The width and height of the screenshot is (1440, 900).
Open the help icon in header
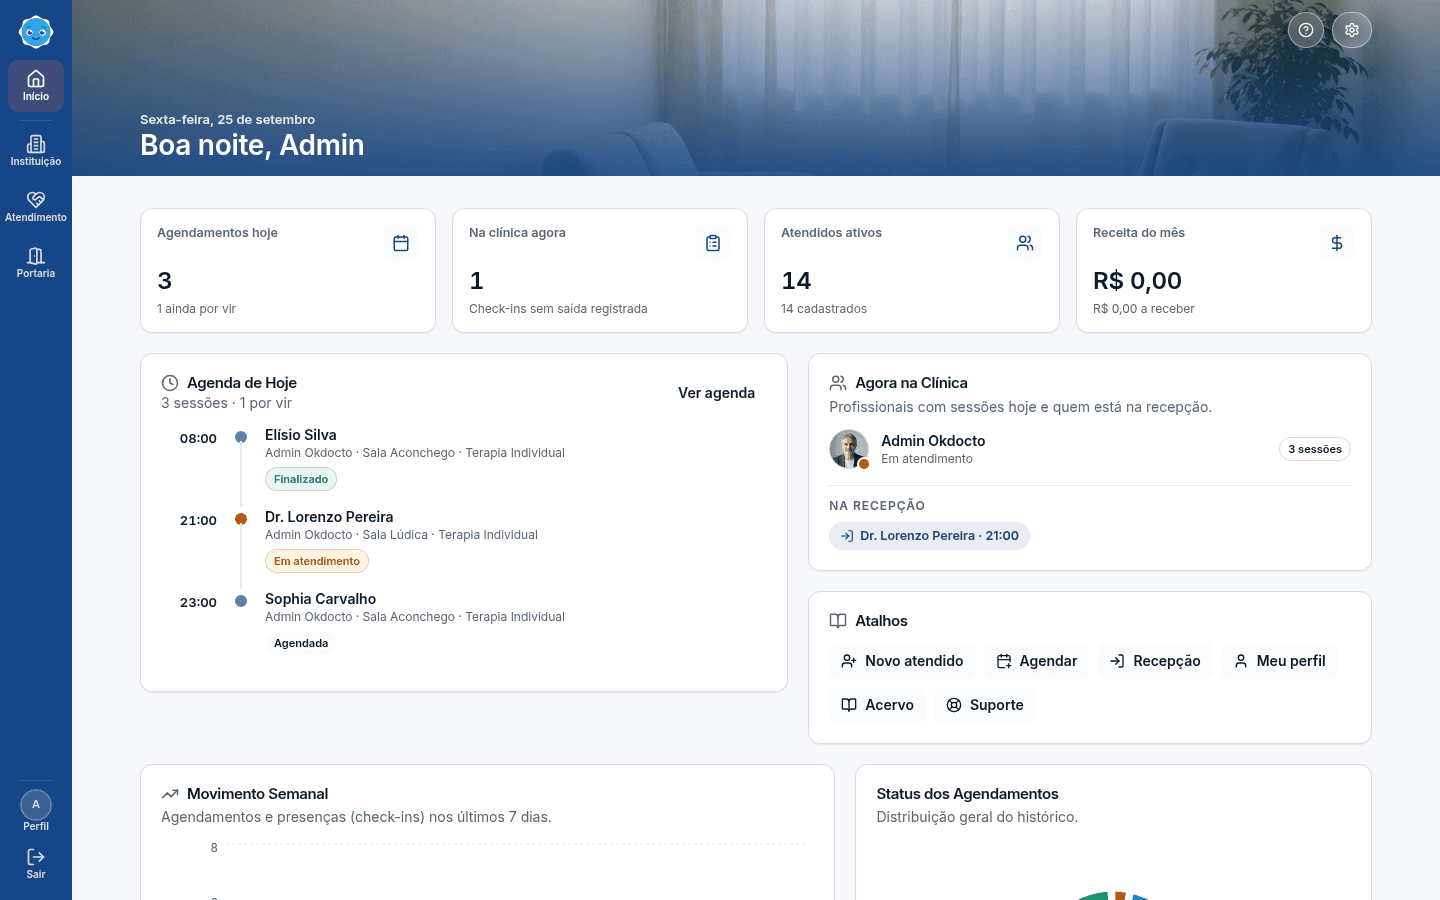click(x=1306, y=30)
